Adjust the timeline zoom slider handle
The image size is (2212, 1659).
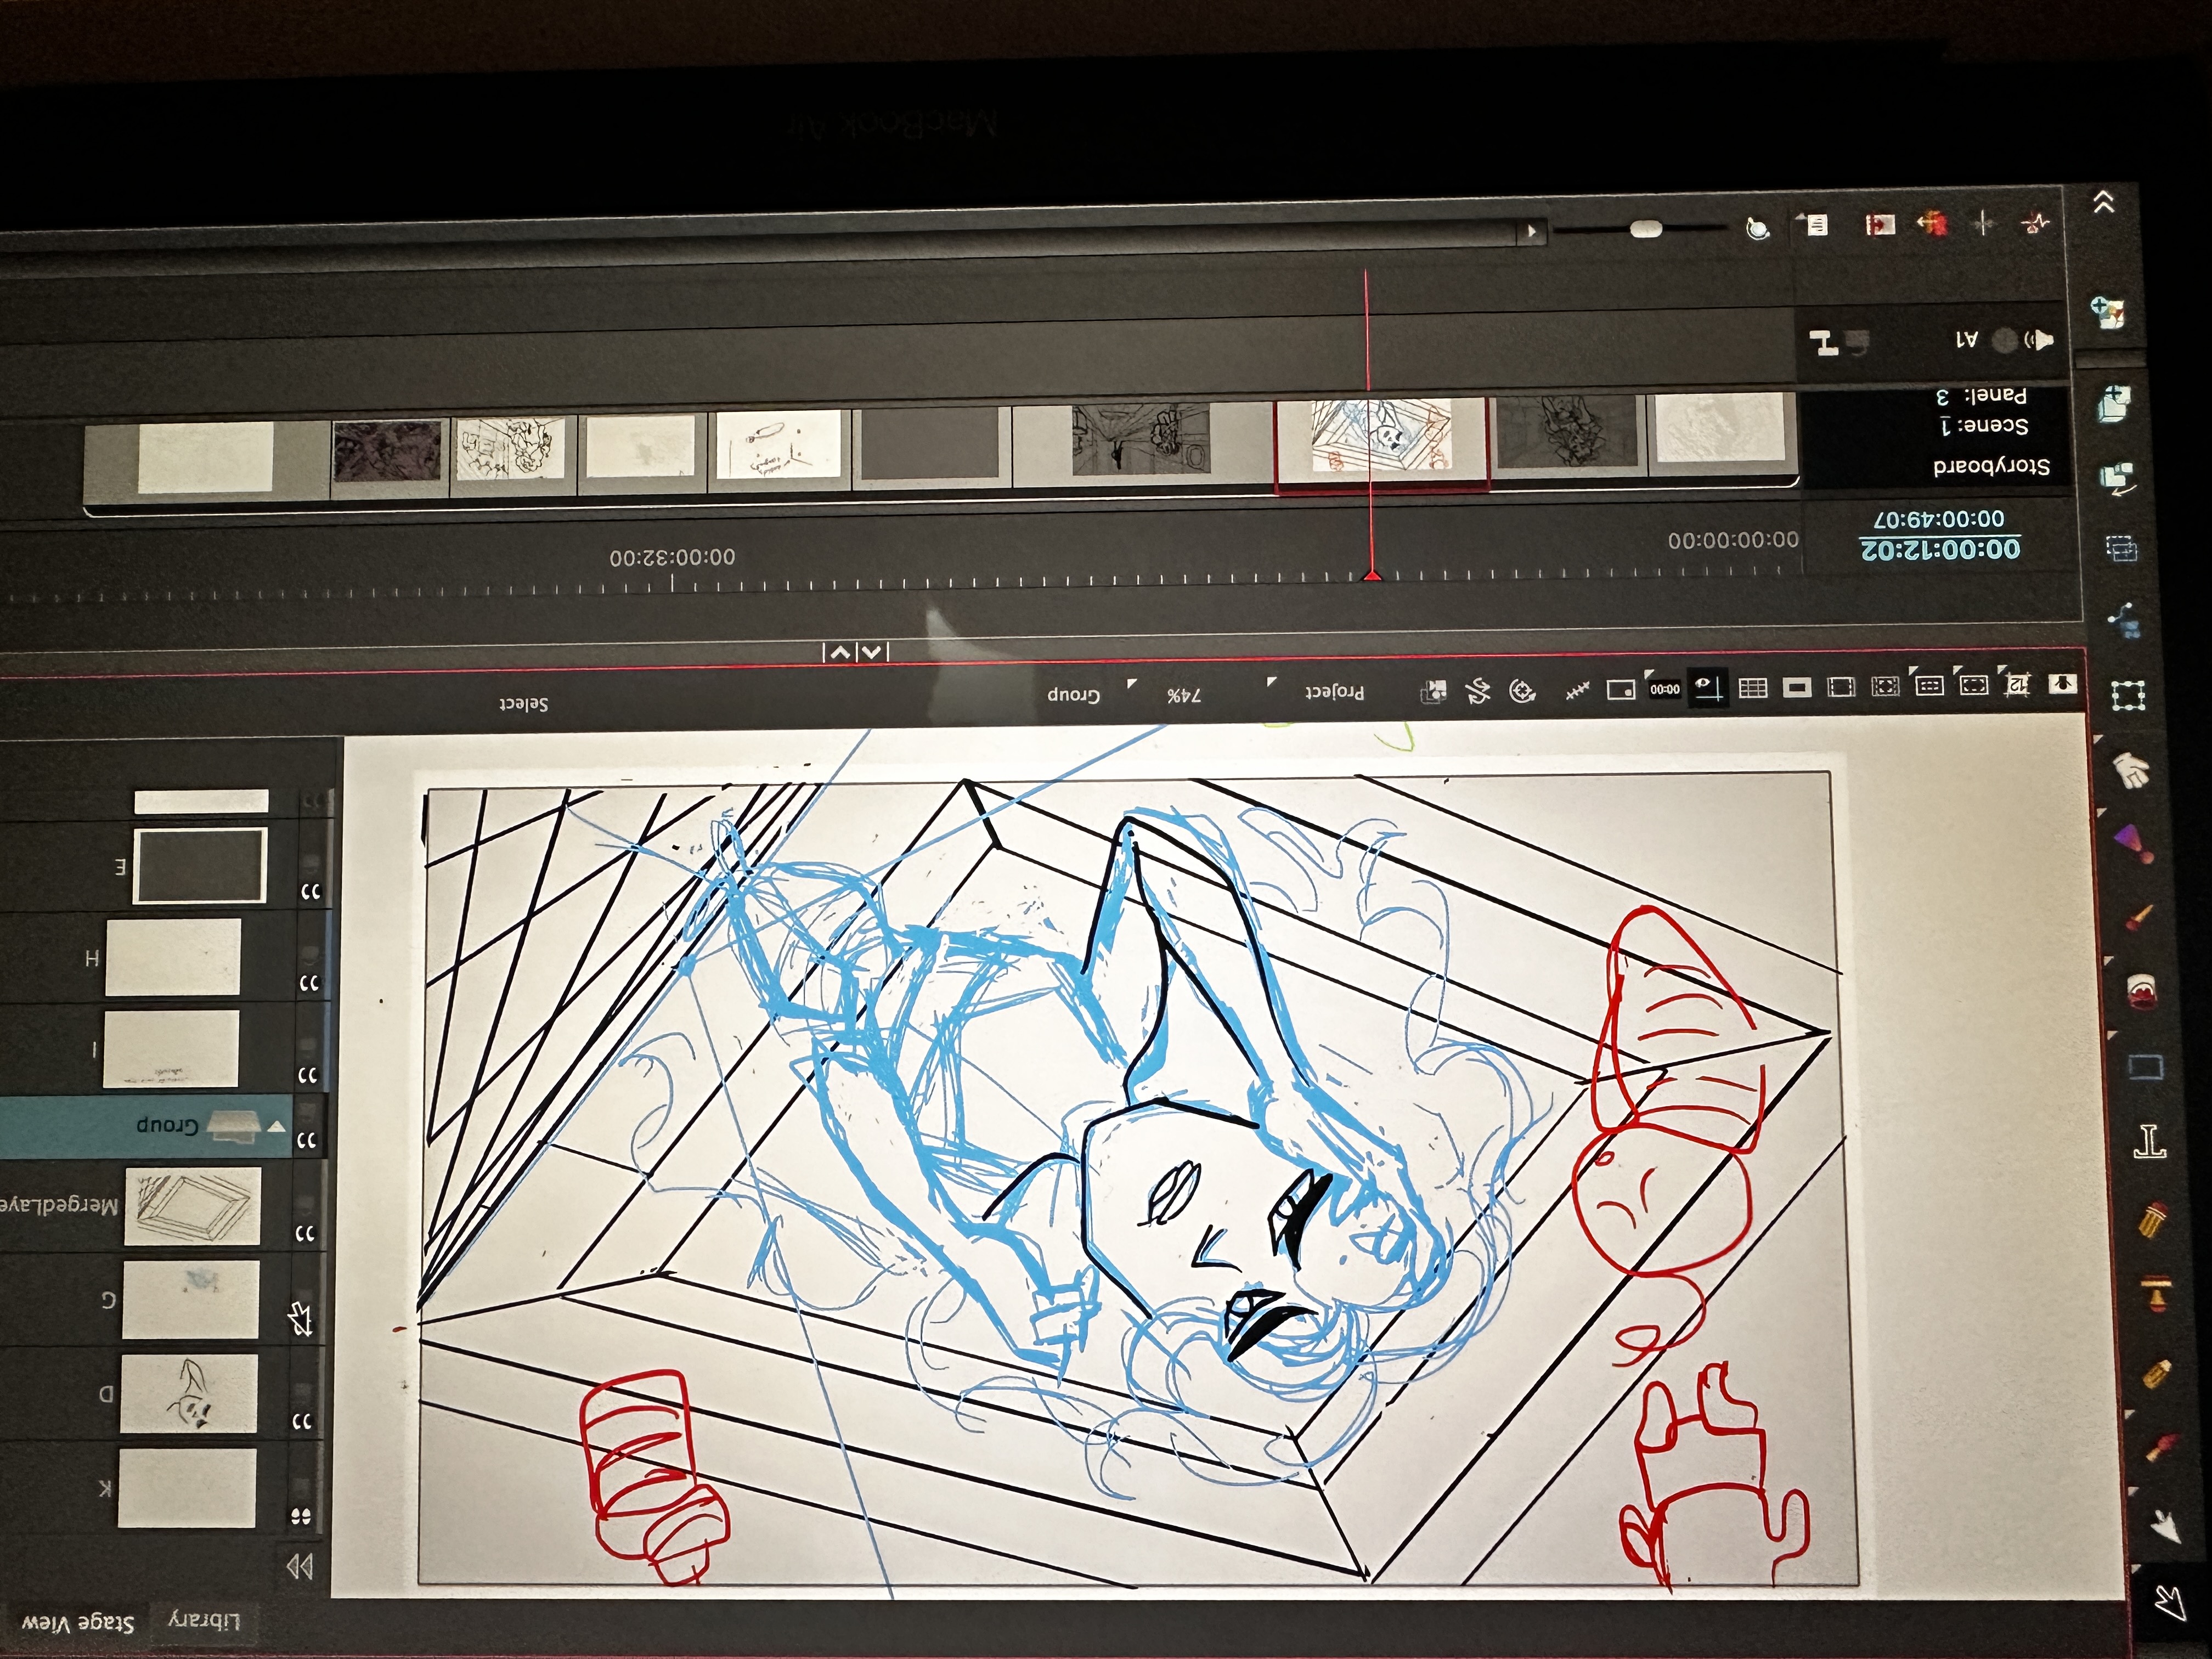tap(1645, 230)
